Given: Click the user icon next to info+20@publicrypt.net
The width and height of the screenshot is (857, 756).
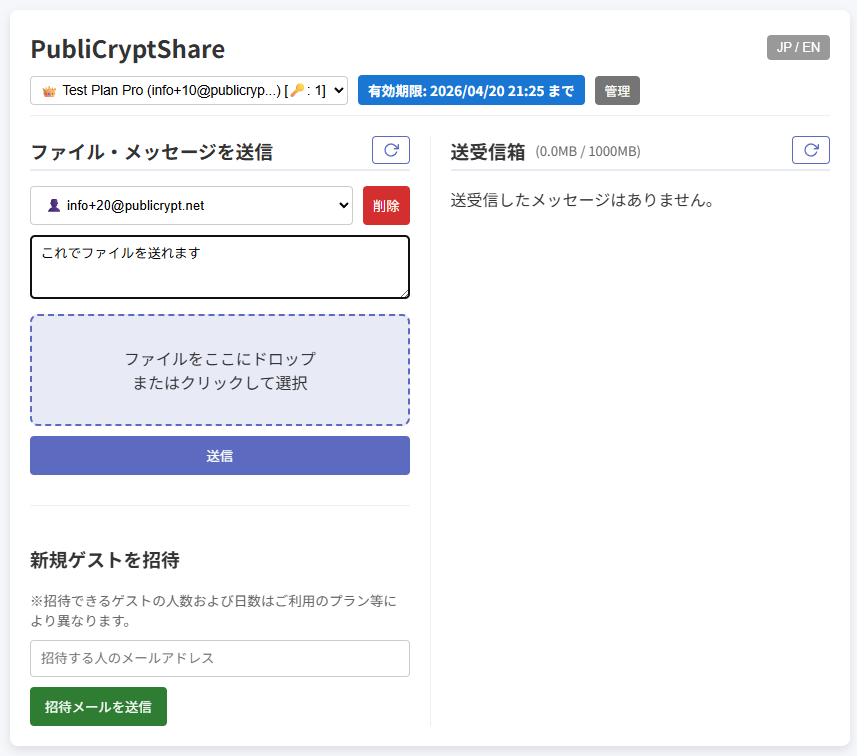Looking at the screenshot, I should [54, 206].
